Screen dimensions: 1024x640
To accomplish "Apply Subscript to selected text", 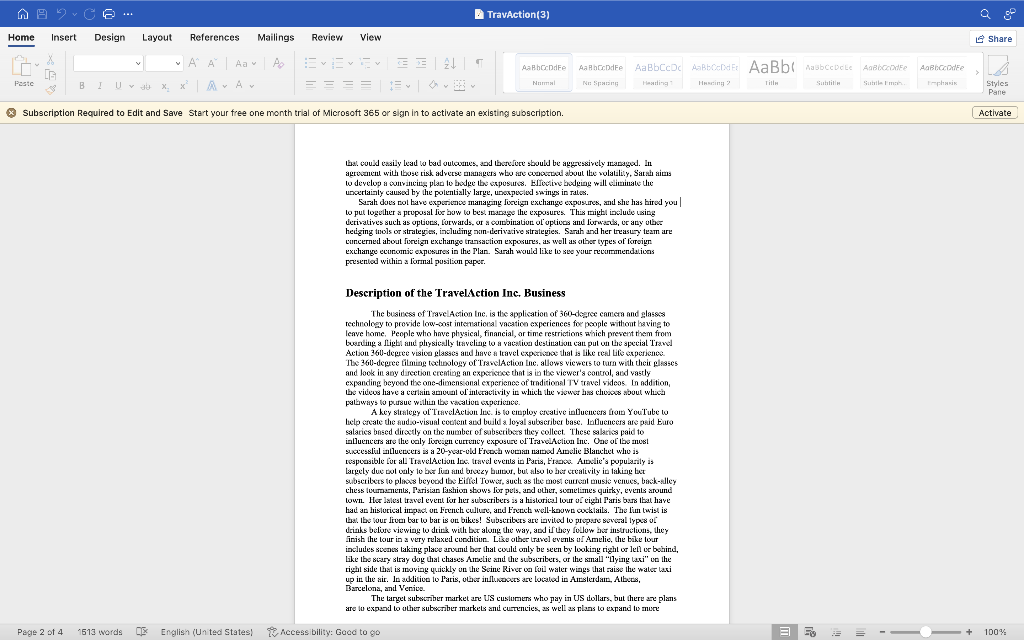I will pos(163,84).
